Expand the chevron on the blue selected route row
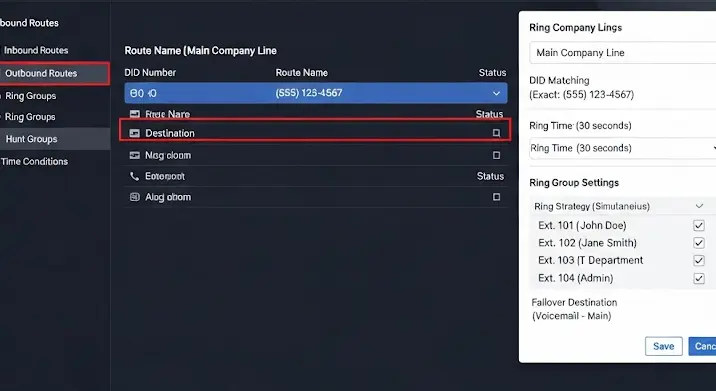716x391 pixels. [x=496, y=93]
